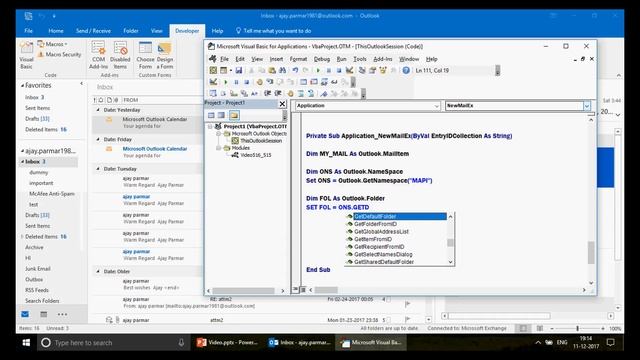This screenshot has height=360, width=640.
Task: Switch Outlook to Reading view in status bar
Action: tap(540, 328)
